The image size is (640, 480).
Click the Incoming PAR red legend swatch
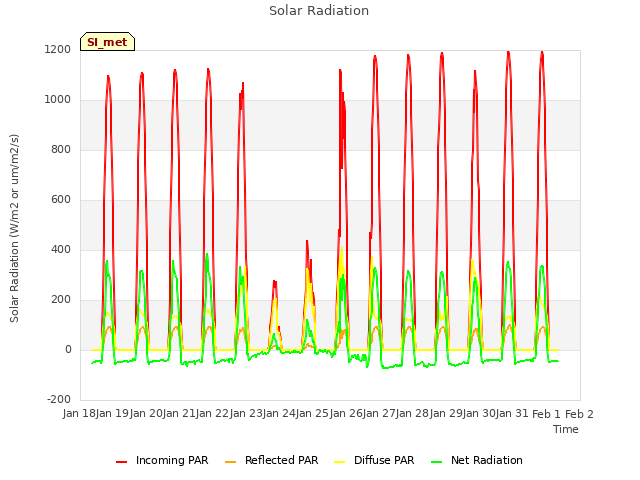click(121, 462)
